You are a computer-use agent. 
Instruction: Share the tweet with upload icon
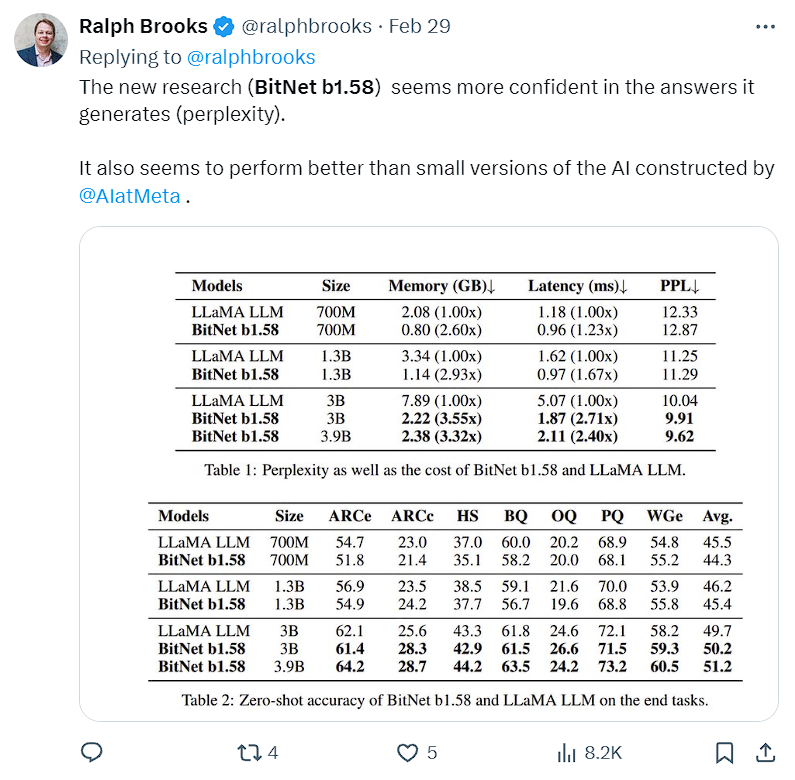(x=766, y=752)
